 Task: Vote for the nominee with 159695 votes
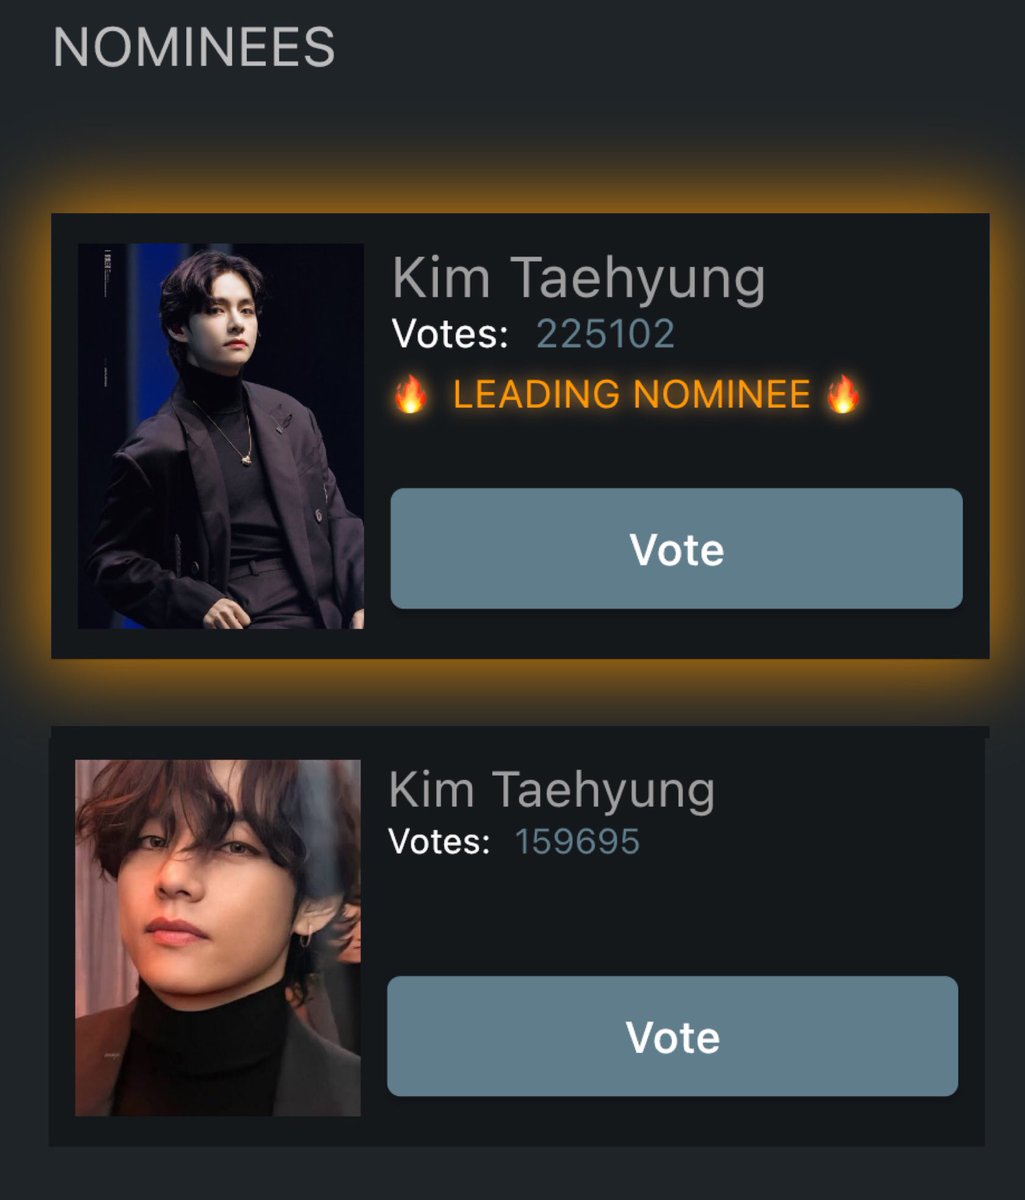tap(673, 1036)
